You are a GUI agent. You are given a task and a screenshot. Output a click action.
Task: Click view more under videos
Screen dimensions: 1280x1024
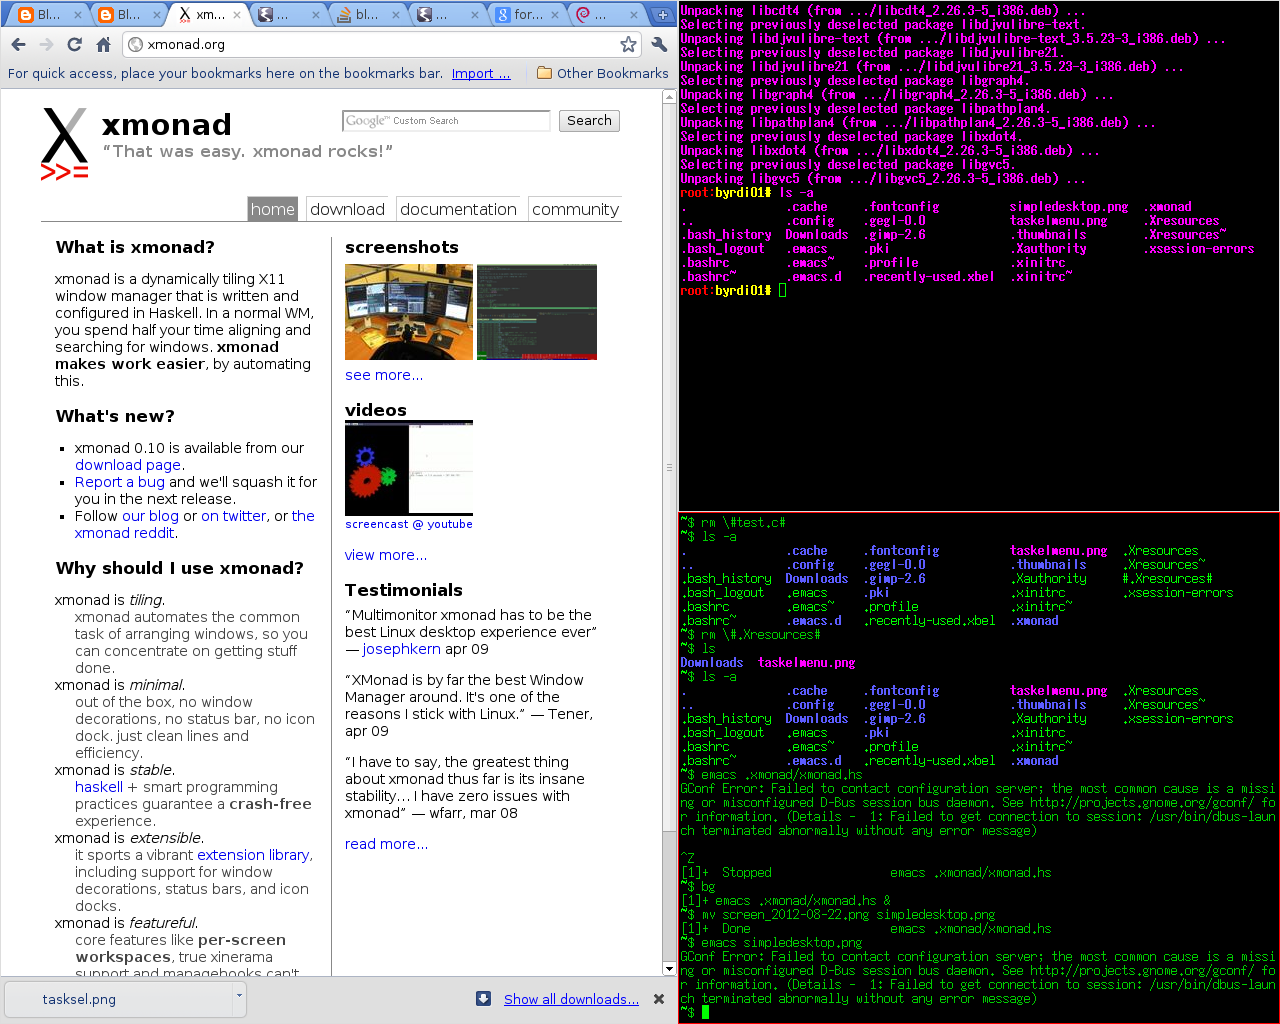386,555
